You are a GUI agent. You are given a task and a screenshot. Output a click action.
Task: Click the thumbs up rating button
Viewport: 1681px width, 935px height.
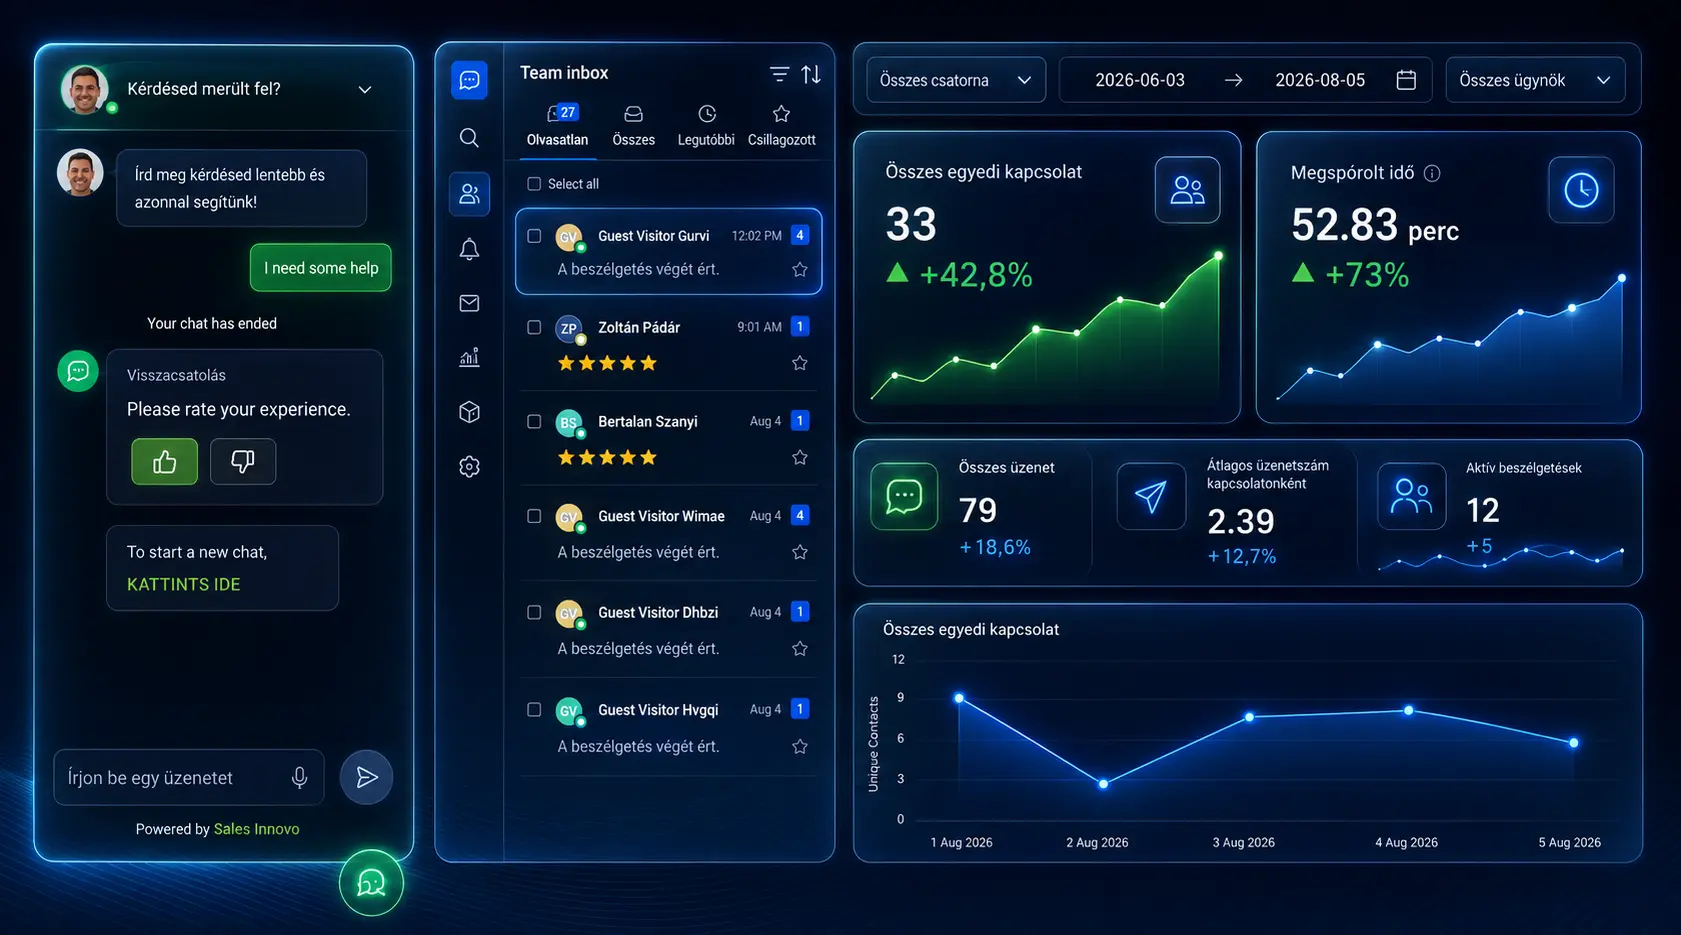[164, 461]
